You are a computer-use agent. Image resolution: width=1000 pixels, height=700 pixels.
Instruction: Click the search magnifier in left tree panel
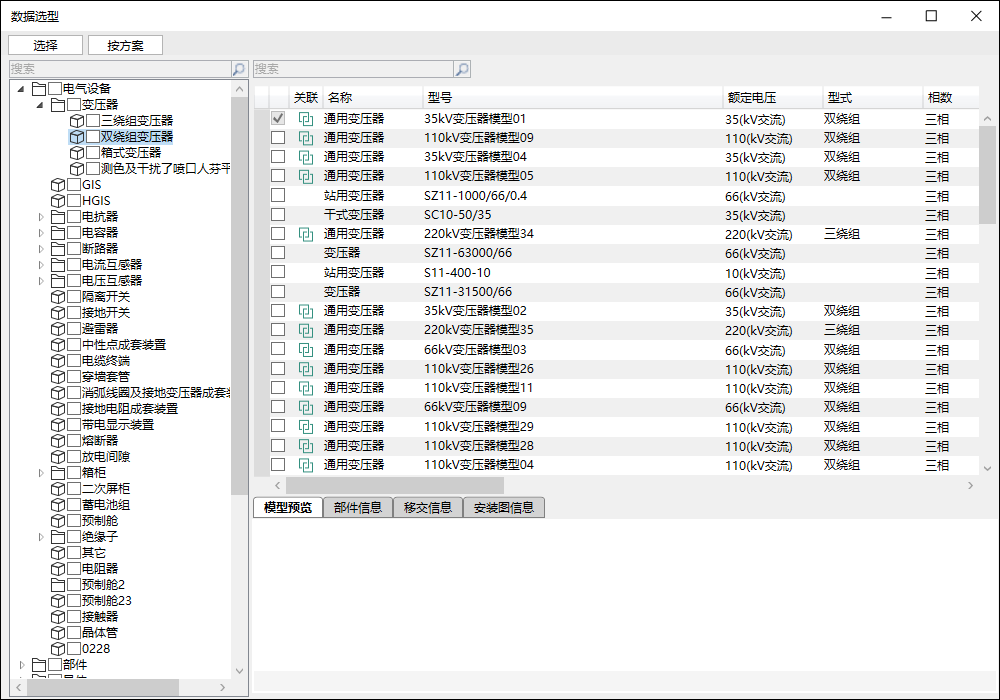(238, 69)
